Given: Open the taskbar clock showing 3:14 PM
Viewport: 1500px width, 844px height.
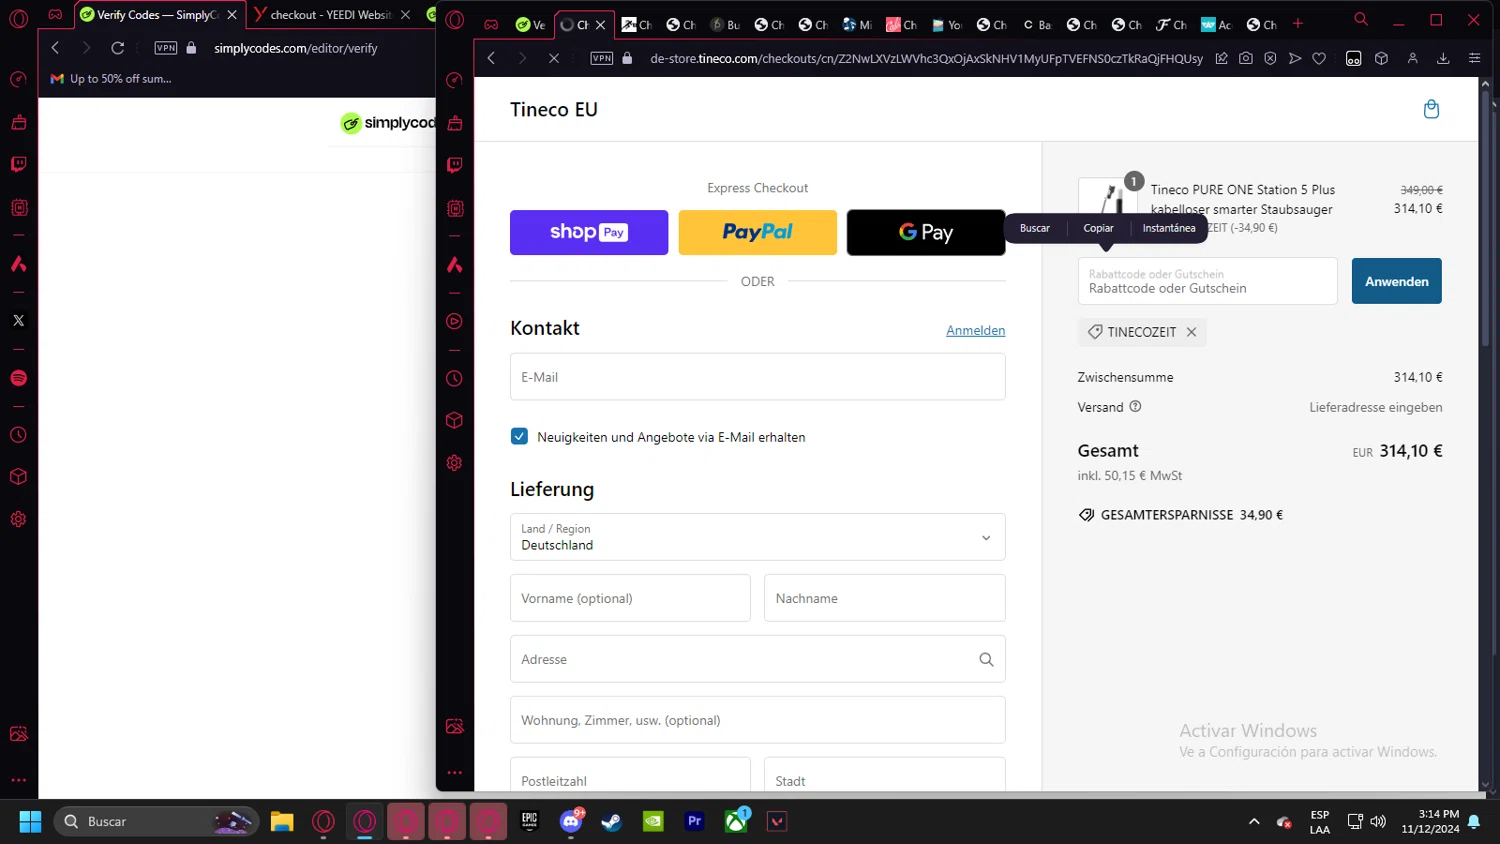Looking at the screenshot, I should tap(1431, 822).
